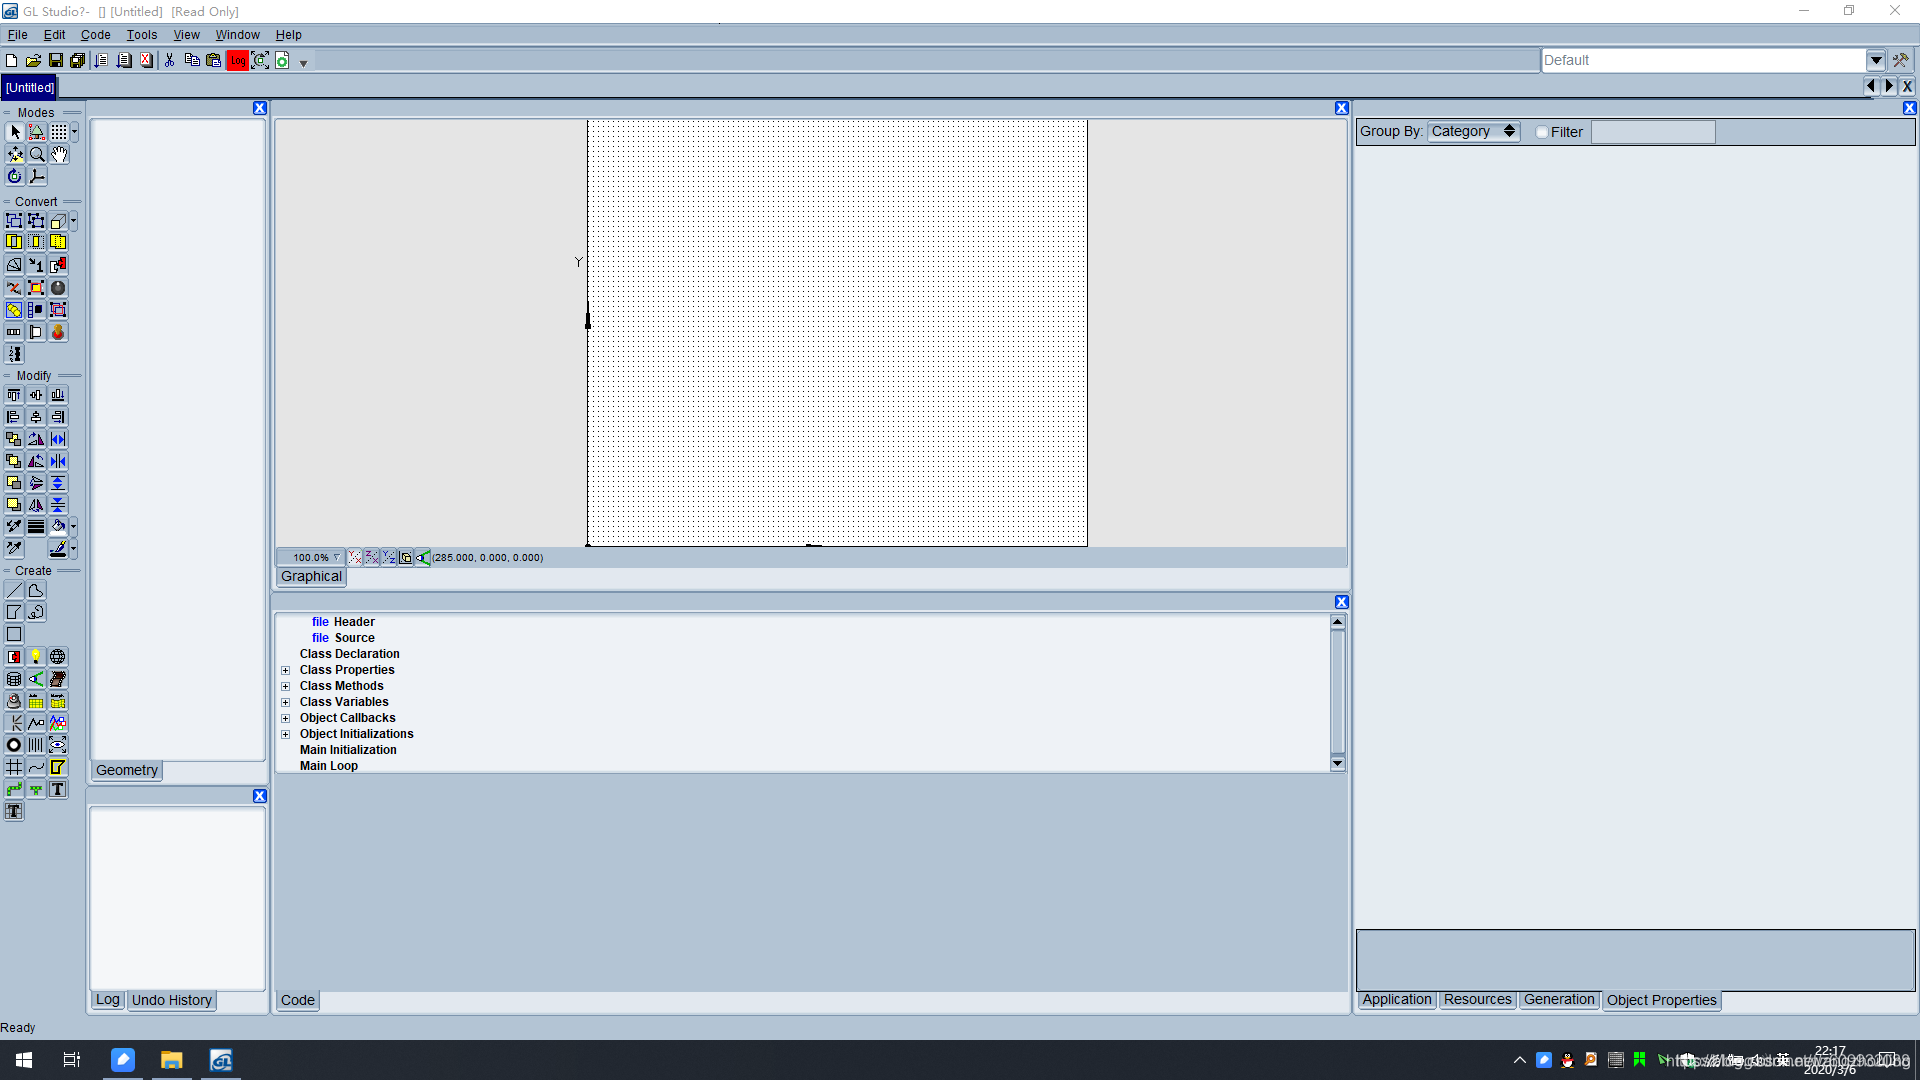This screenshot has width=1920, height=1080.
Task: Click the Undo History button
Action: point(170,1000)
